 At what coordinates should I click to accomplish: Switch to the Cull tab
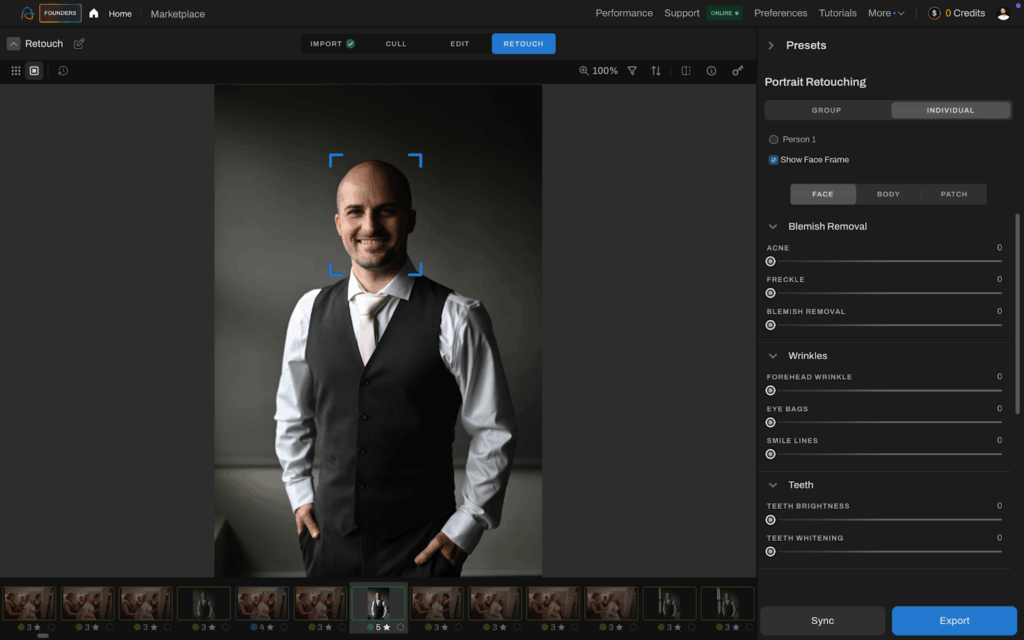(396, 44)
